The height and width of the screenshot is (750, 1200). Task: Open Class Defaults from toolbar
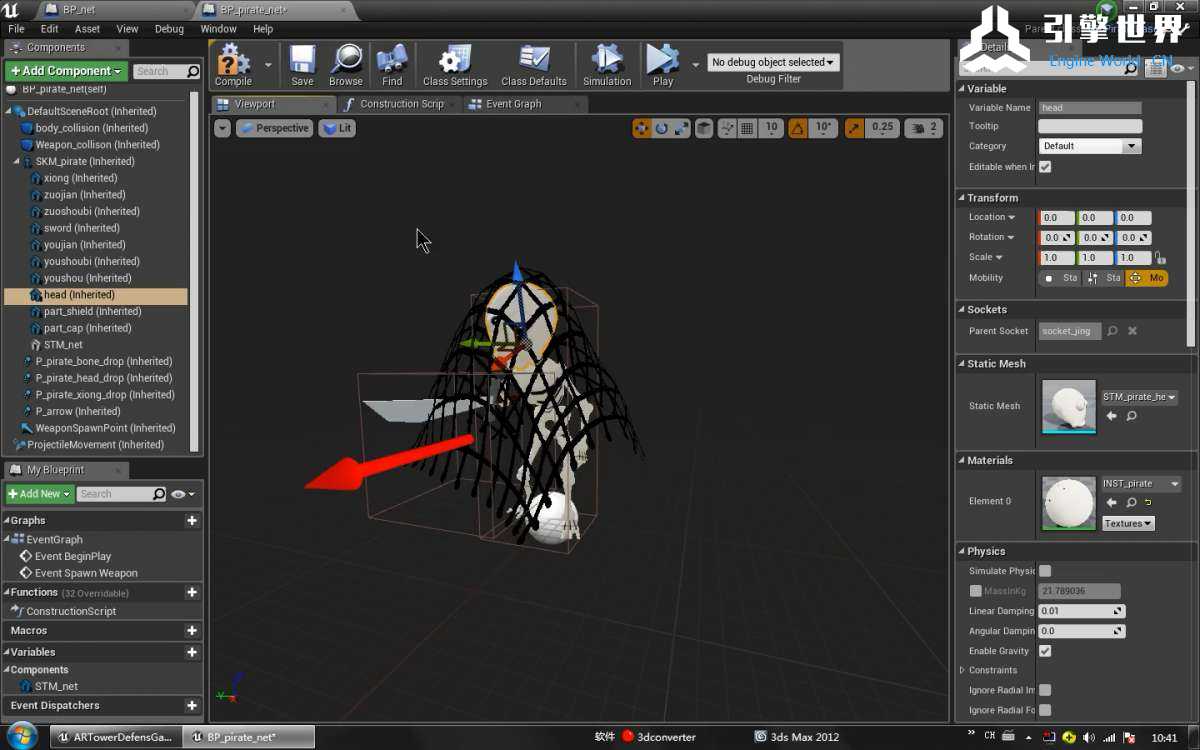(534, 62)
